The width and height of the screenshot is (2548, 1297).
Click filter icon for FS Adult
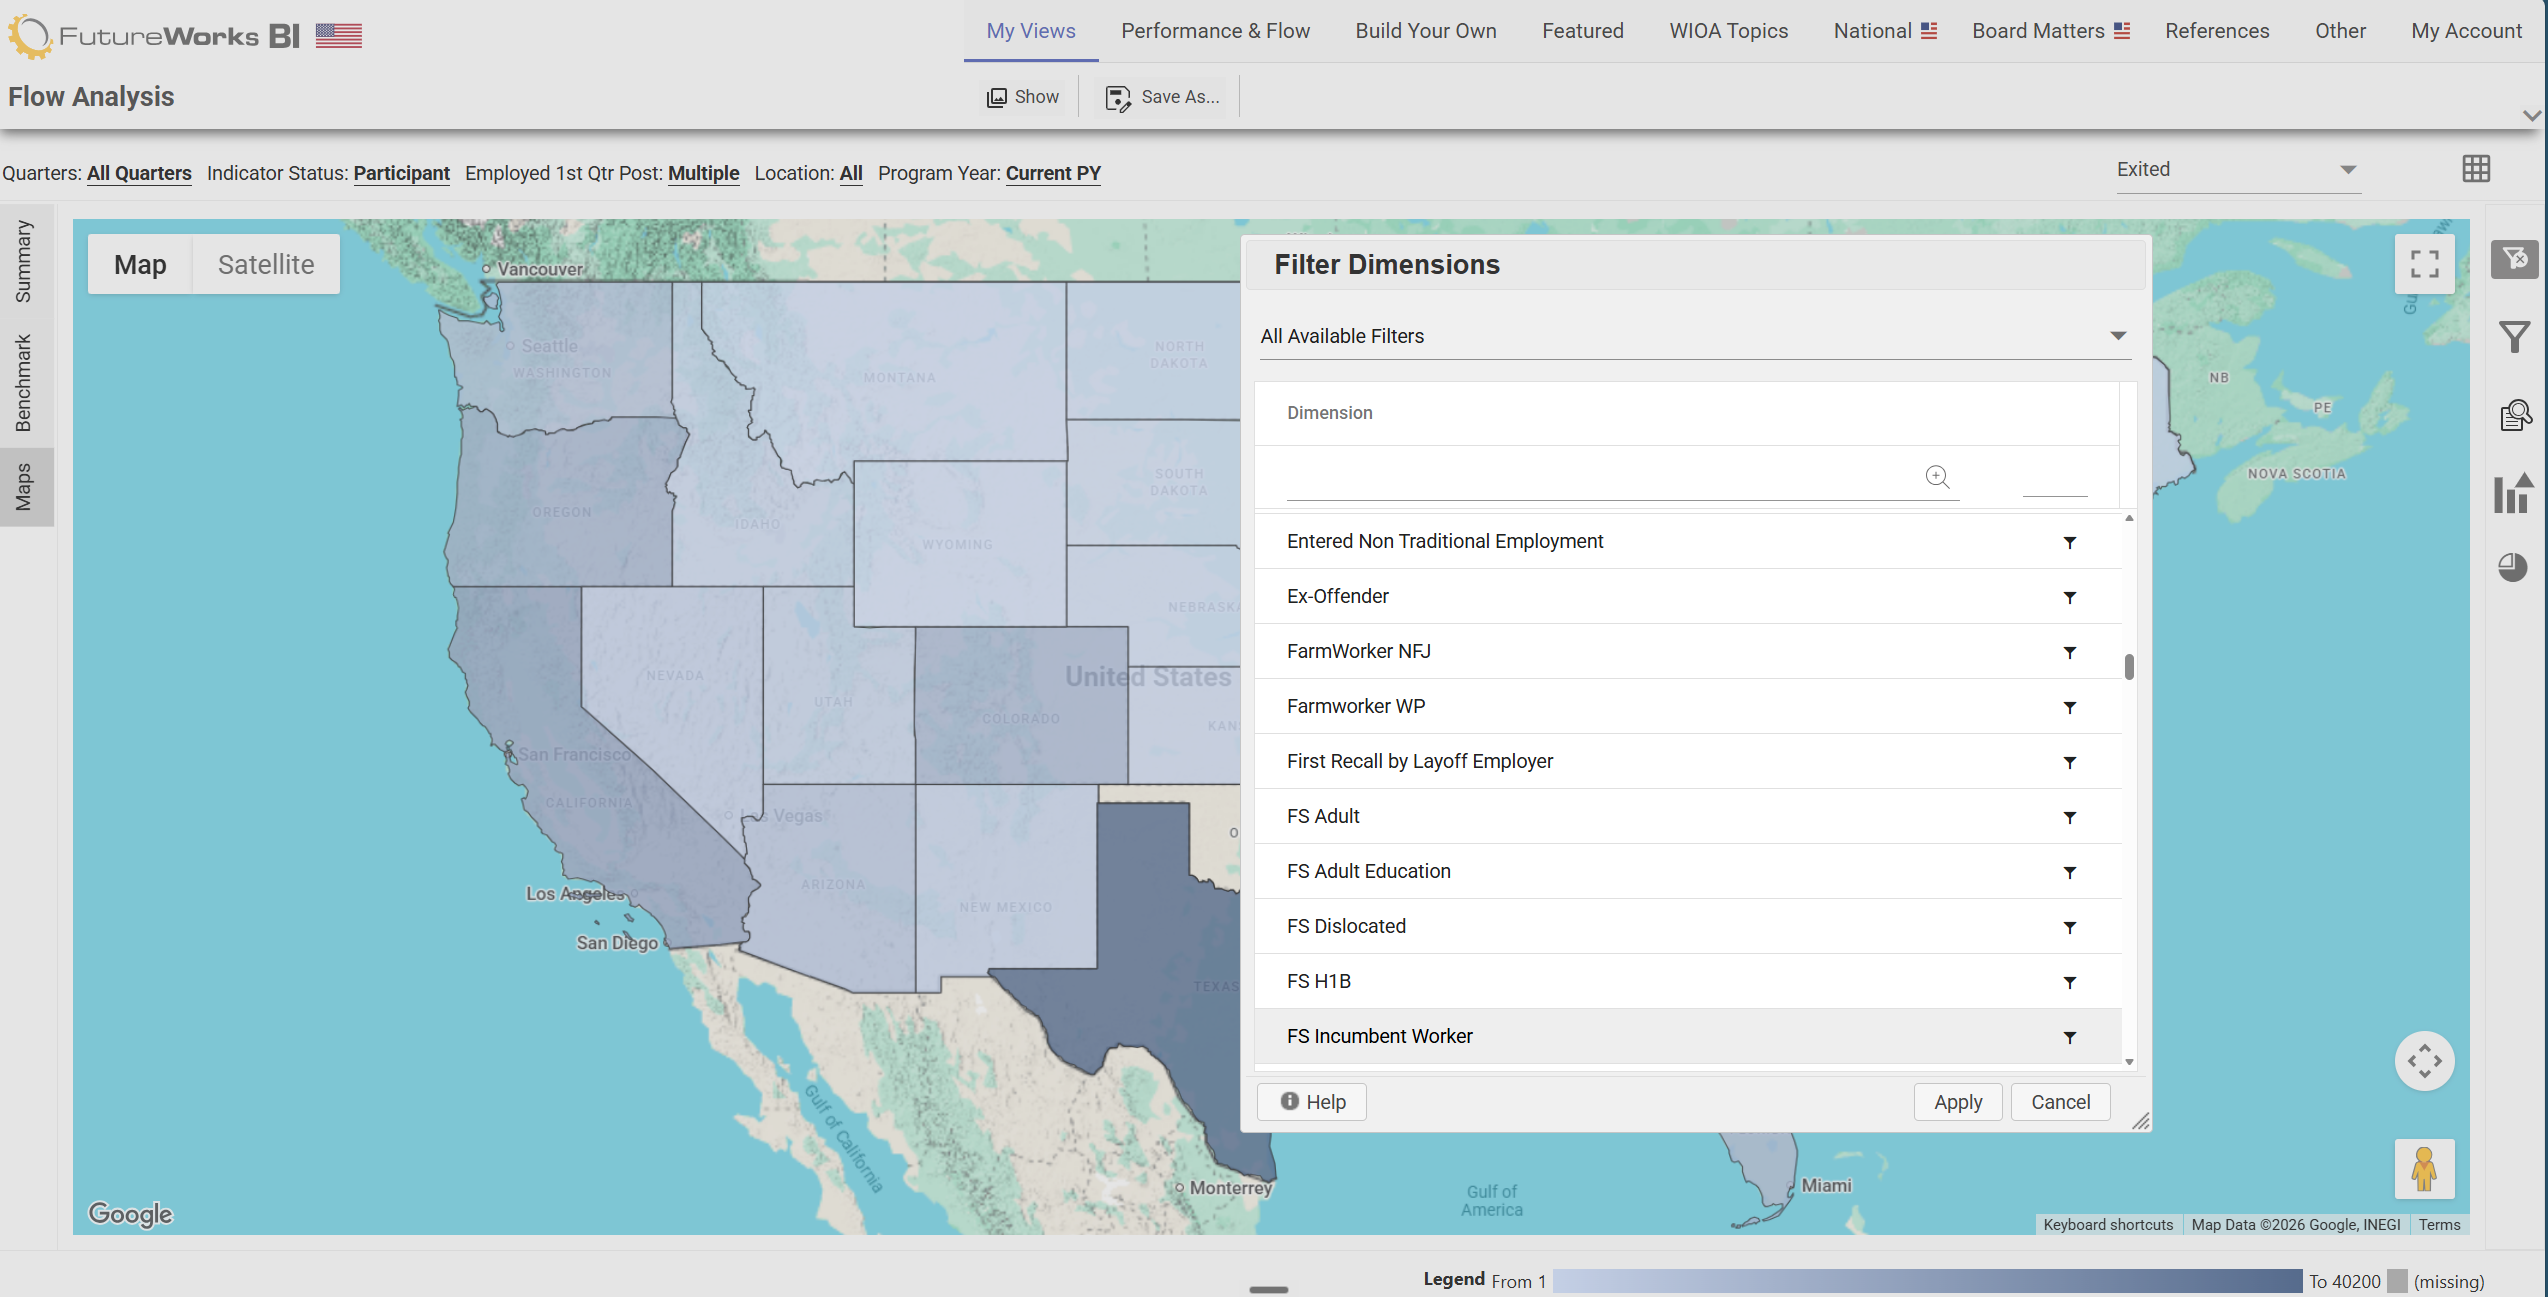coord(2070,817)
